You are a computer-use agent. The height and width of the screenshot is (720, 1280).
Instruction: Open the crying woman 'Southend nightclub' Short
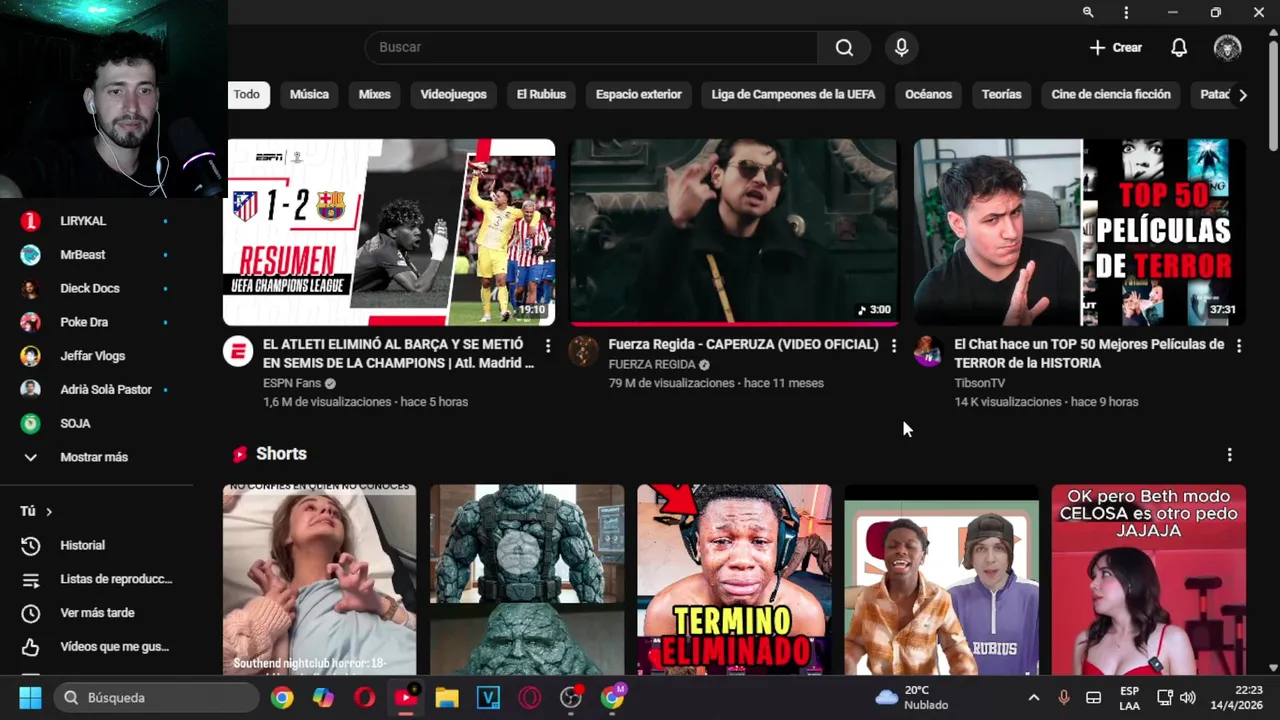point(319,580)
